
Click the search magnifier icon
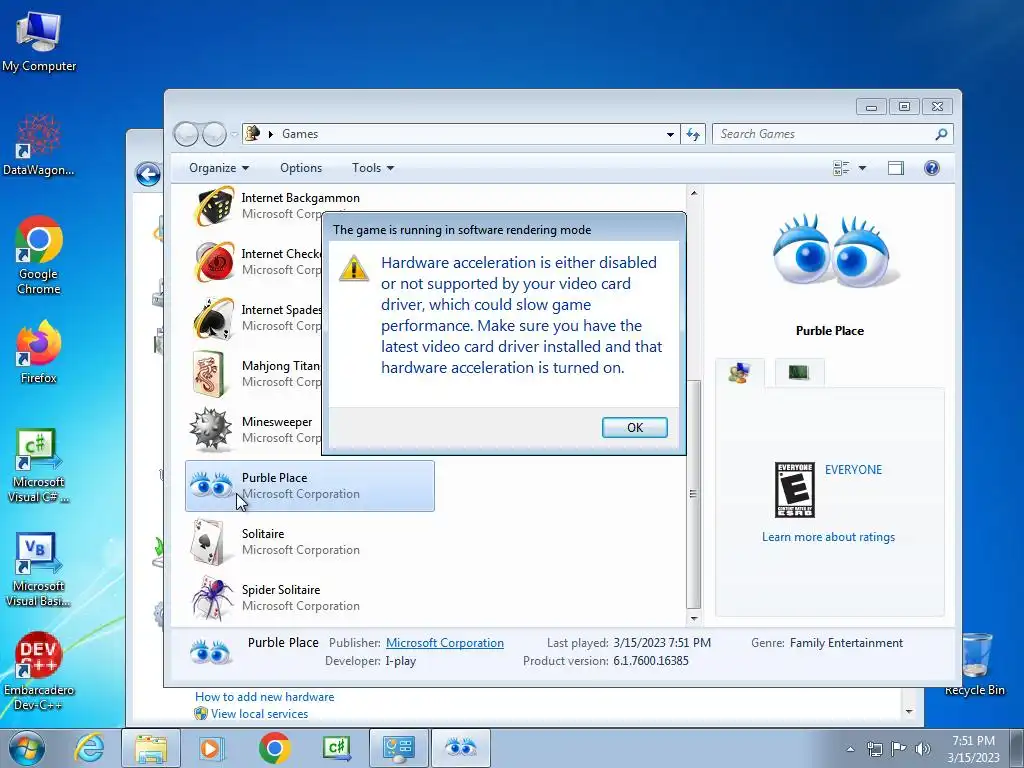[941, 134]
